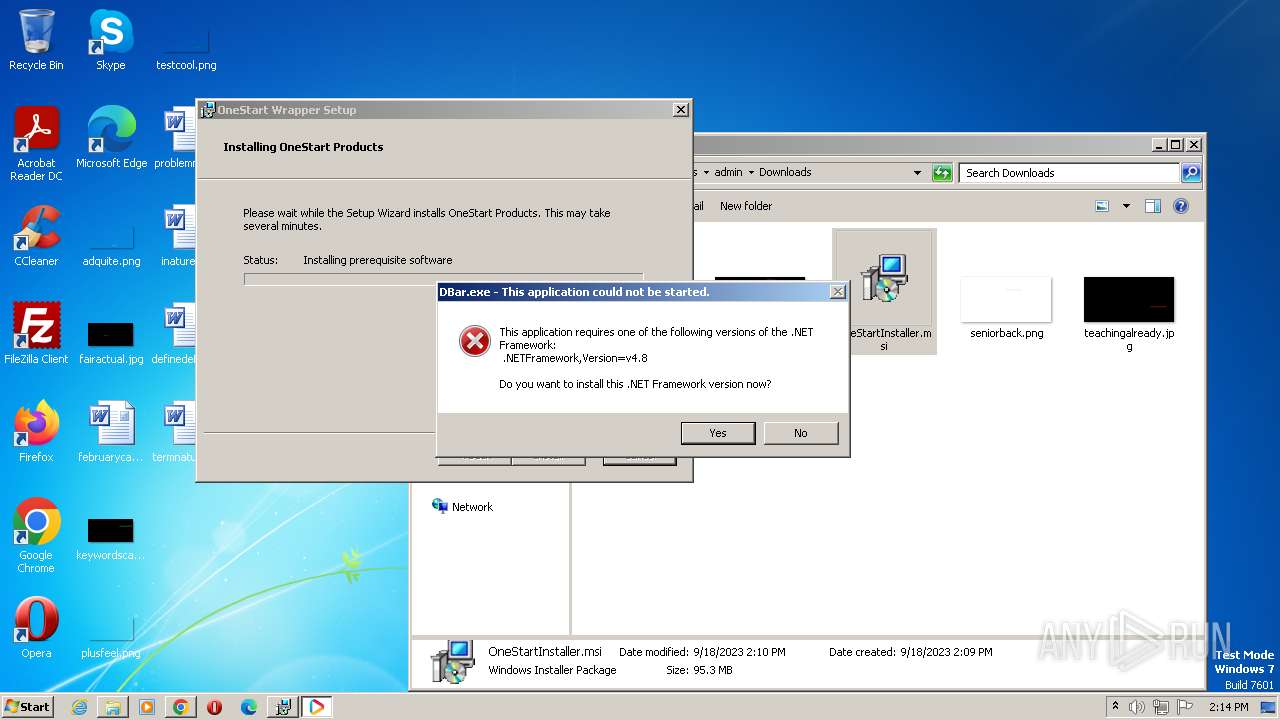Open Windows Media Player from taskbar
Image resolution: width=1280 pixels, height=720 pixels.
click(x=147, y=707)
